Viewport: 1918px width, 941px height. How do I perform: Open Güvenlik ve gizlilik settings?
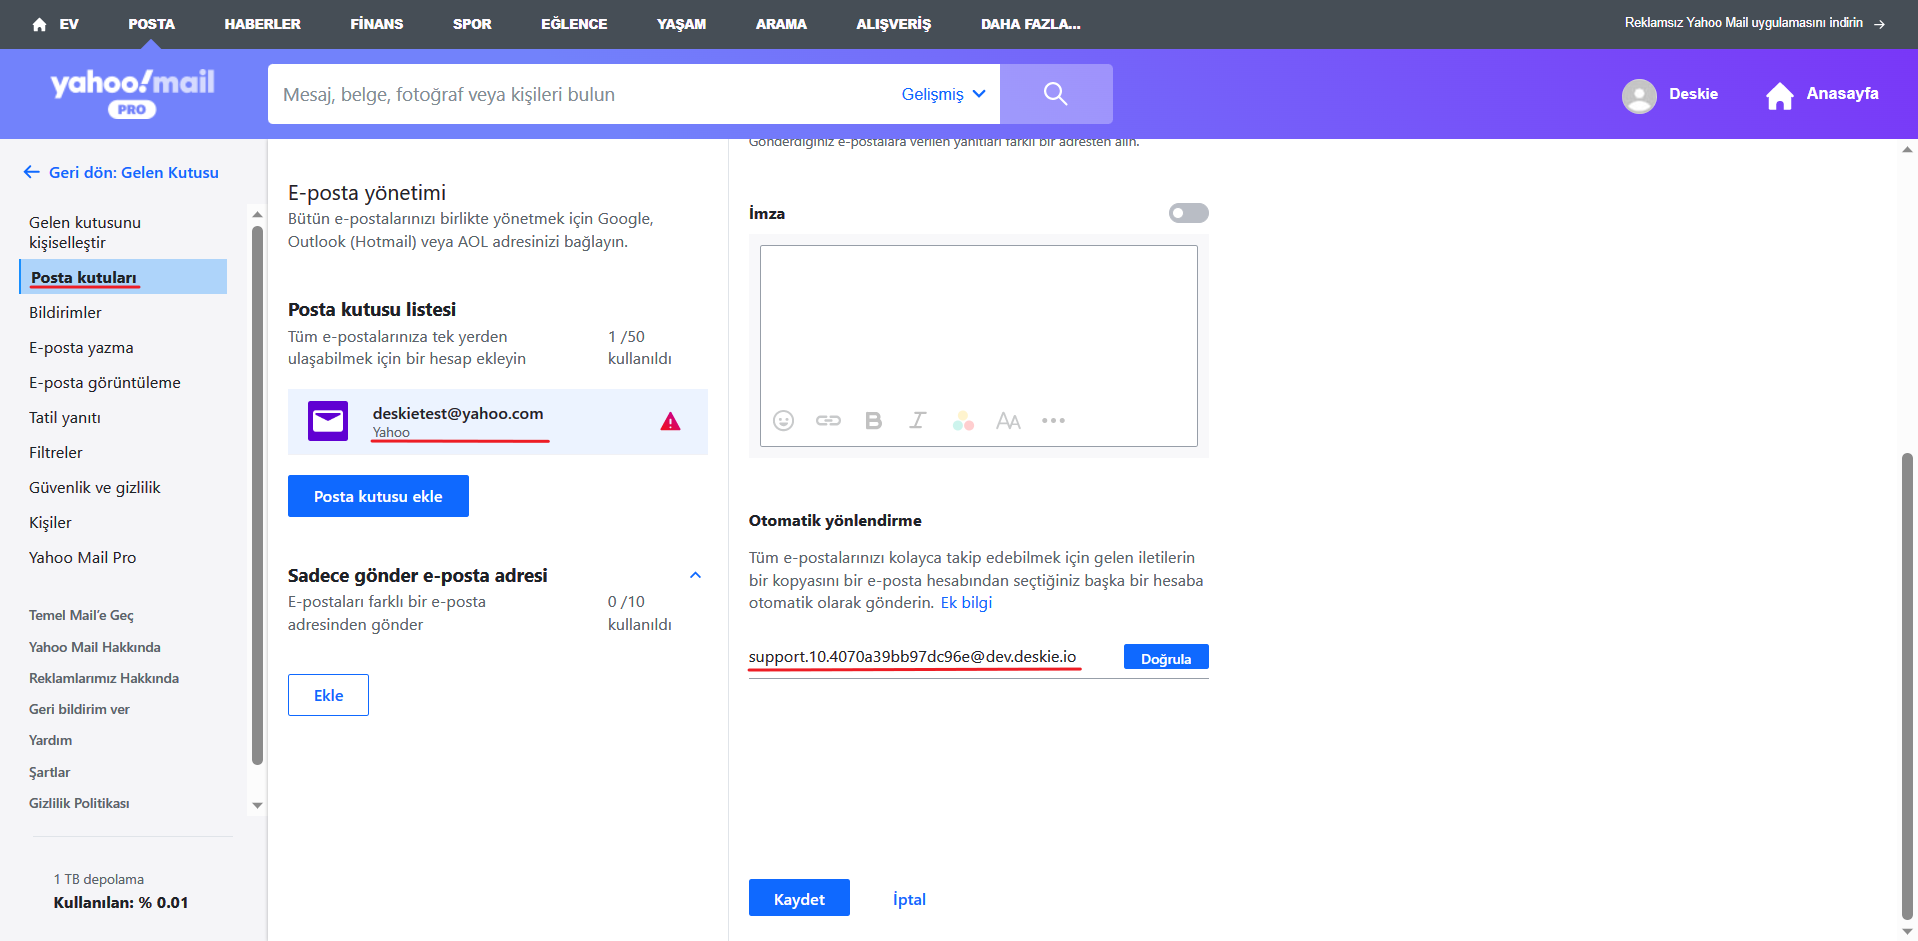[95, 487]
